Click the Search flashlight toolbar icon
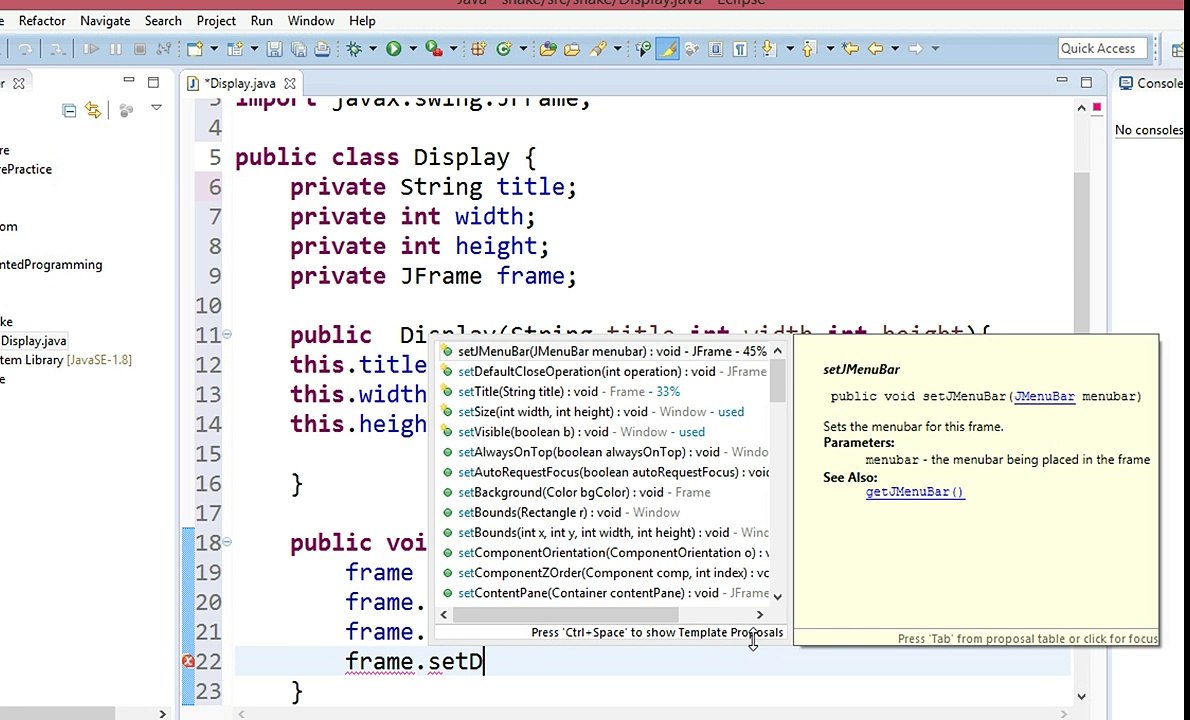The width and height of the screenshot is (1190, 720). pyautogui.click(x=598, y=49)
